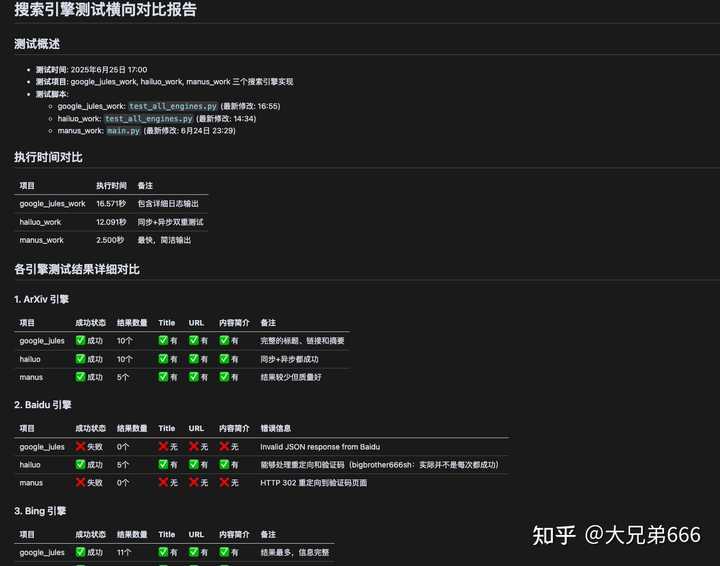Image resolution: width=720 pixels, height=566 pixels.
Task: Click the remark 最快，简洁输出
Action: point(164,240)
